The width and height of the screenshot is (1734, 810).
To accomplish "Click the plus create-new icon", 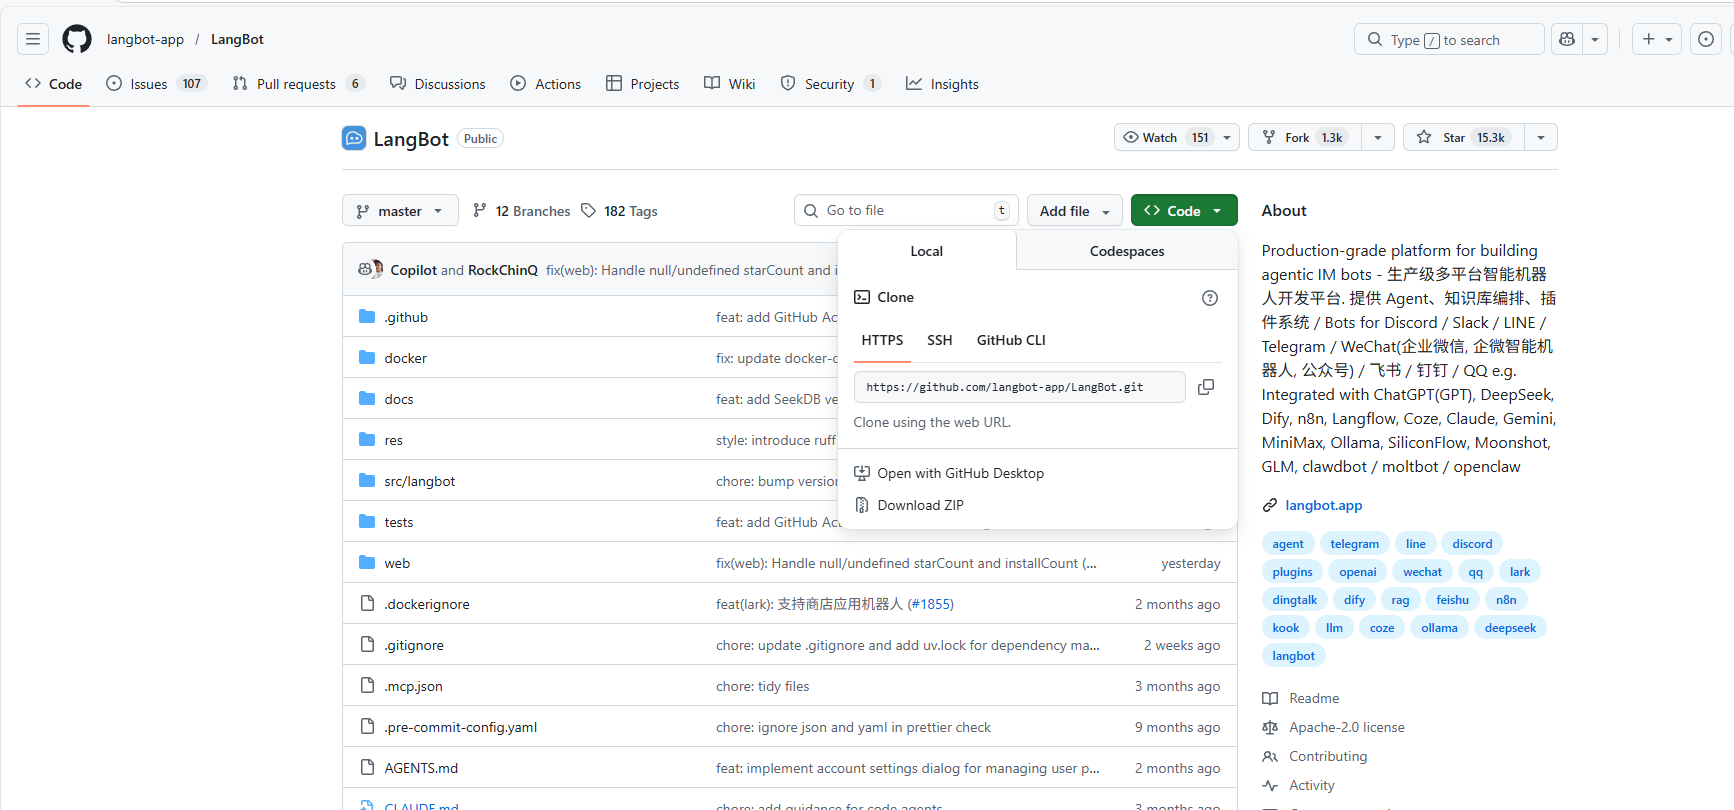I will [1649, 39].
